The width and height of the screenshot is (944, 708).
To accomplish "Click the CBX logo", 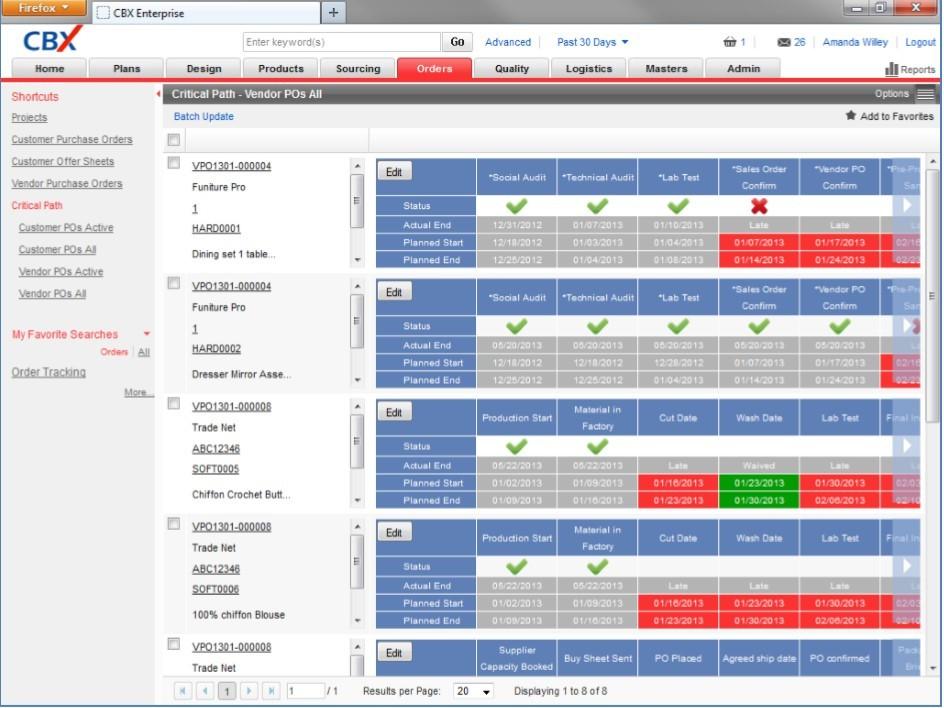I will coord(51,39).
